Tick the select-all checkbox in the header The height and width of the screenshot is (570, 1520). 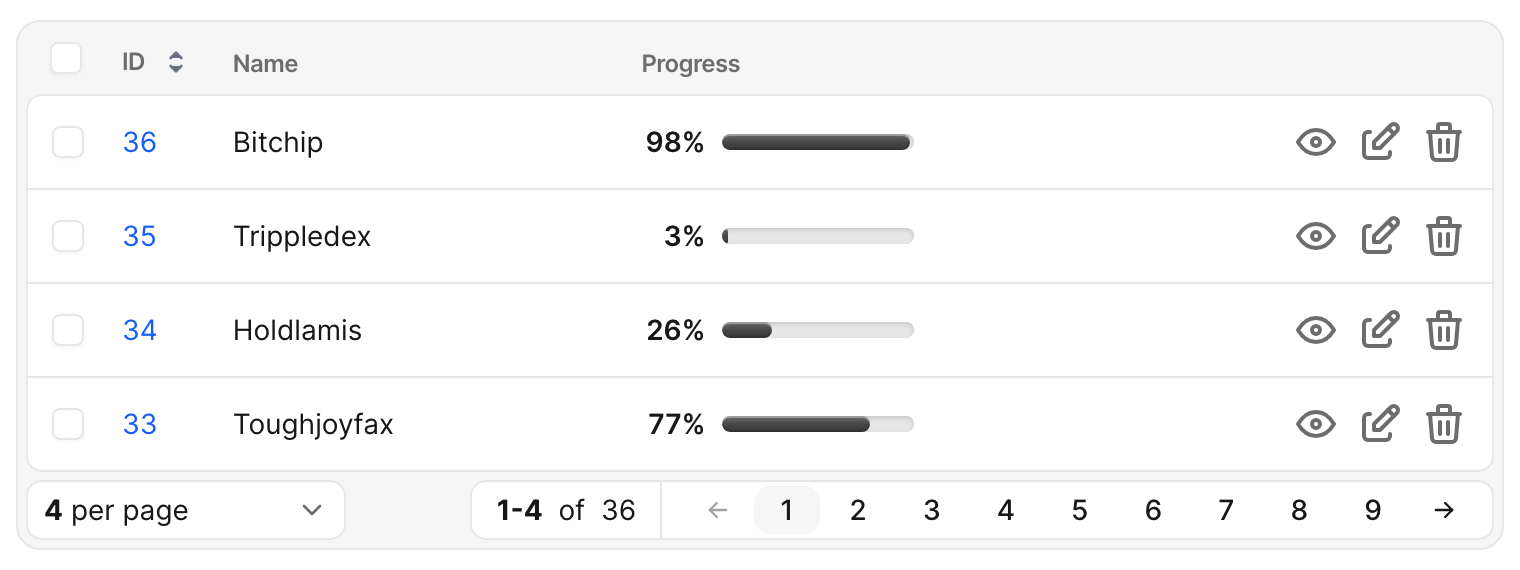click(66, 59)
